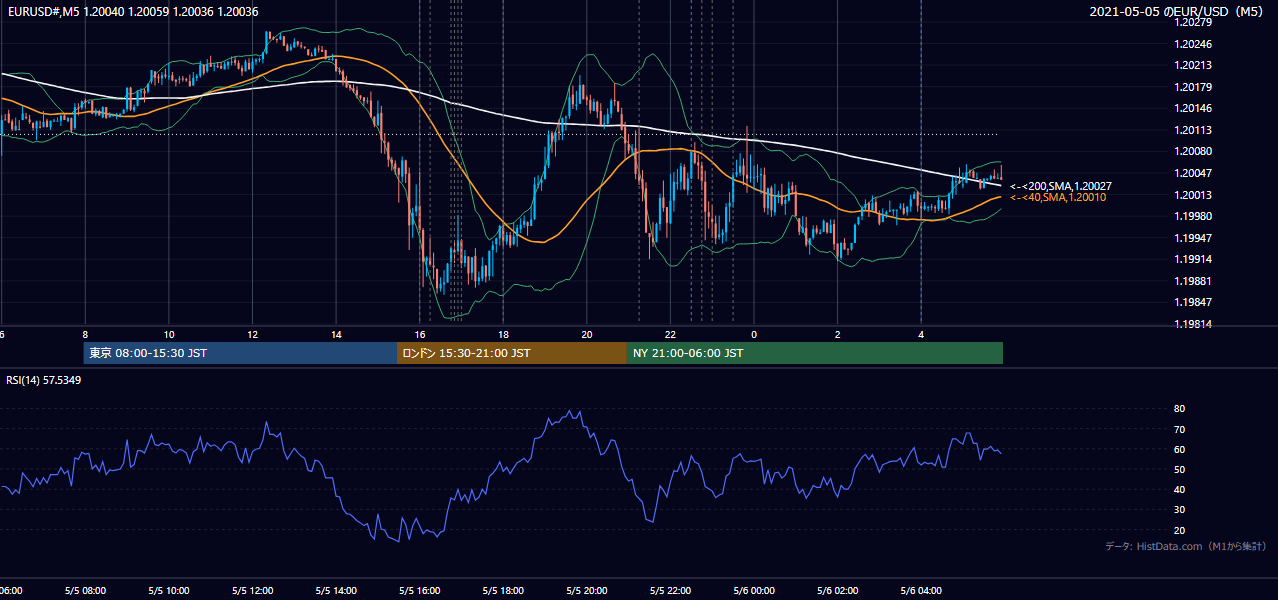Click the '5/5 14:00' bottom time label

pyautogui.click(x=336, y=591)
